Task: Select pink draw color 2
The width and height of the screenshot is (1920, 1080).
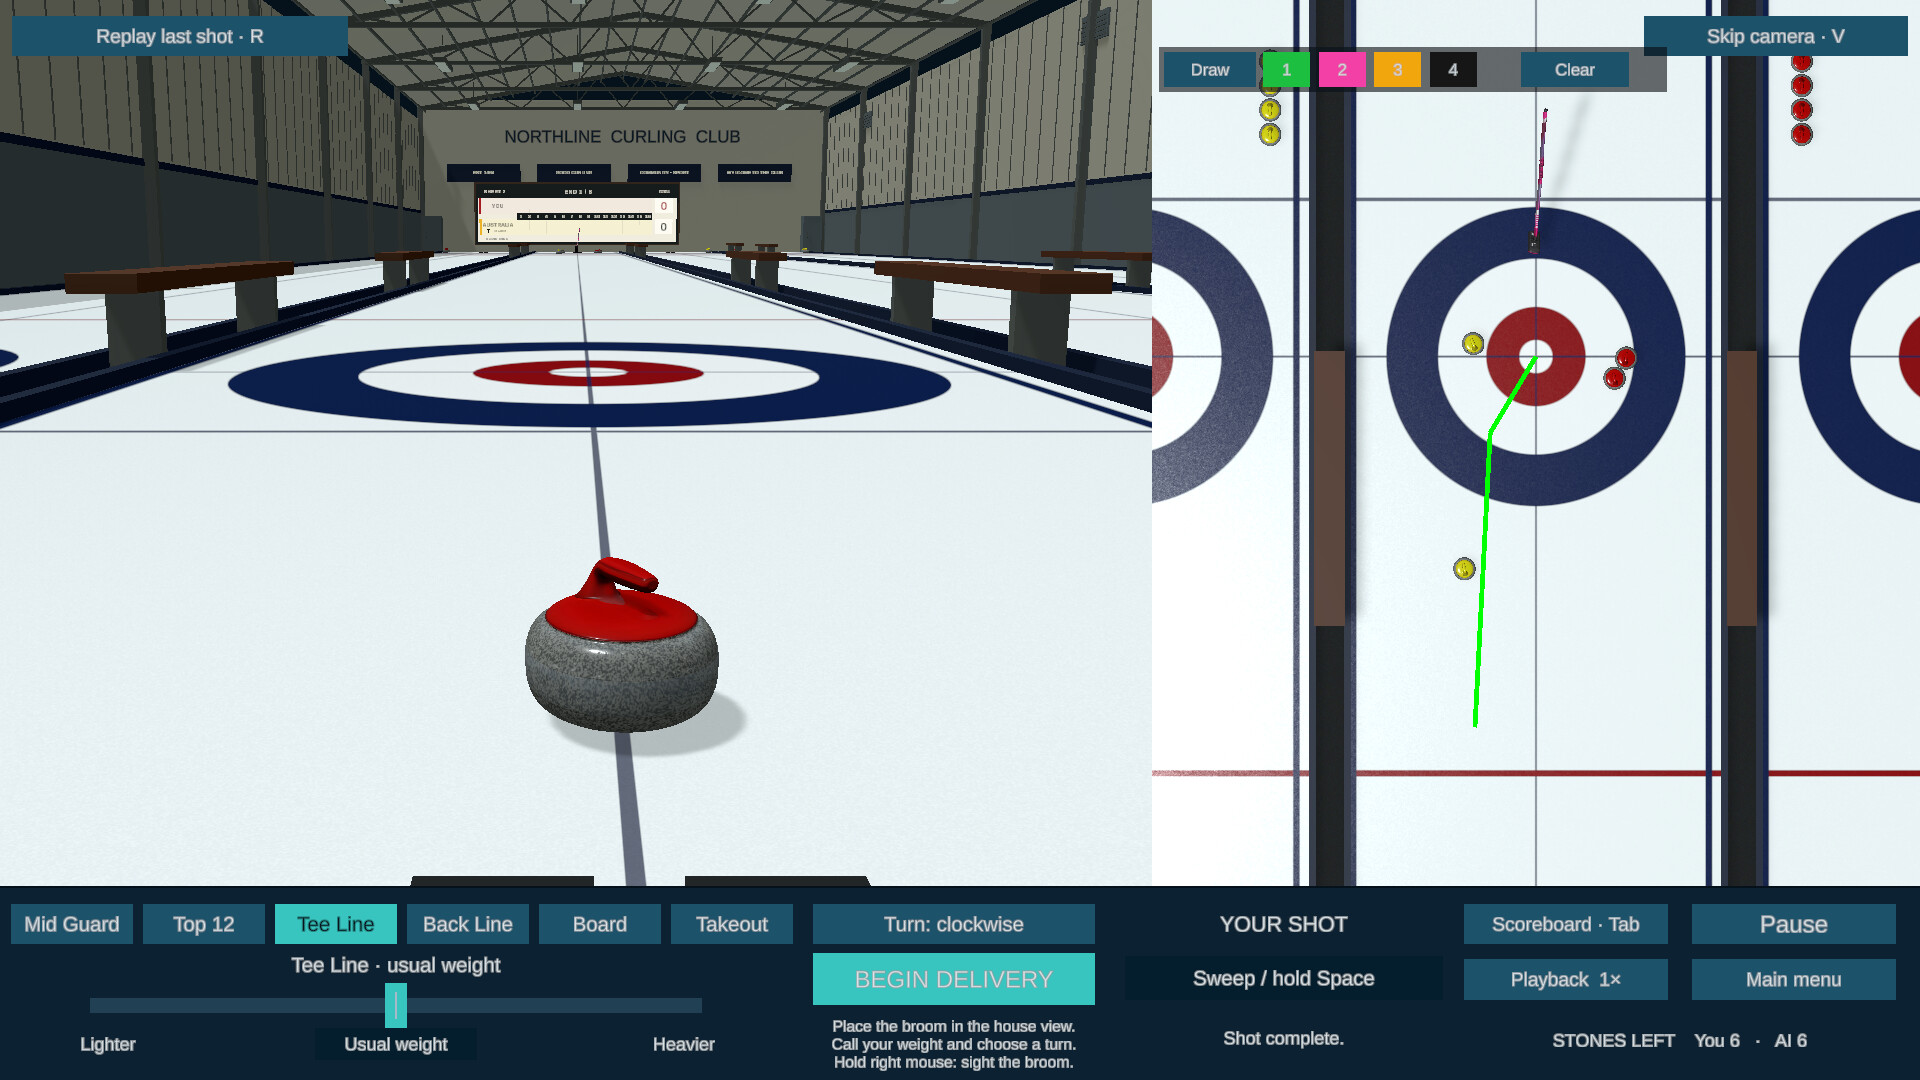Action: tap(1342, 70)
